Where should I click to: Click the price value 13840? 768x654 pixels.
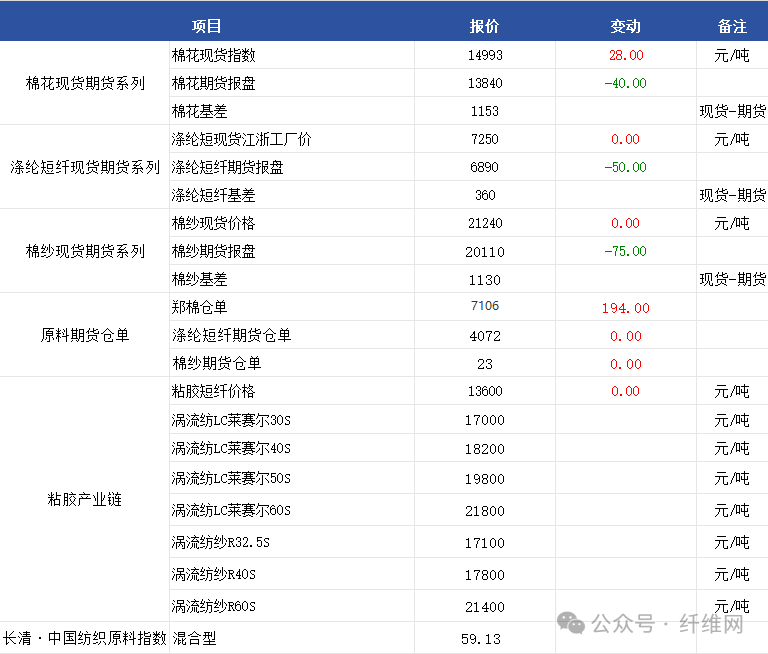click(485, 83)
